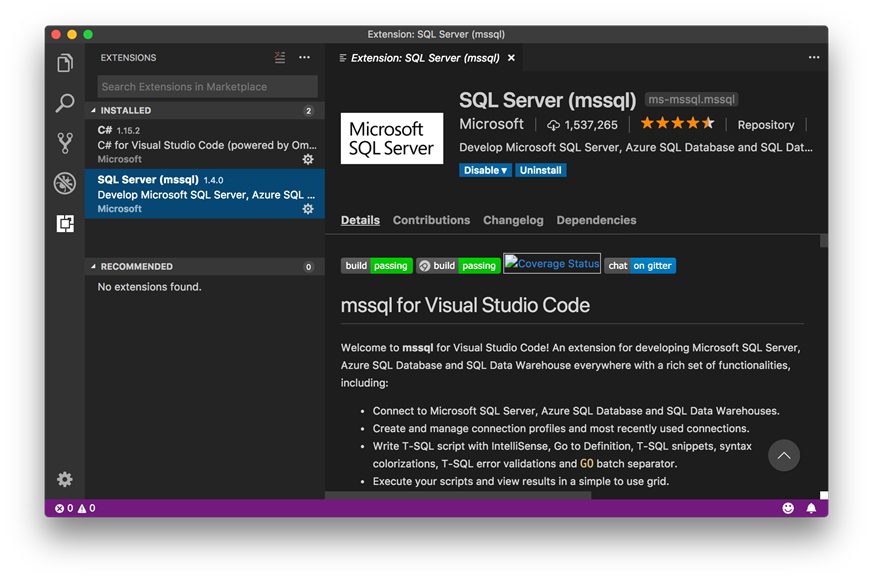Click the horizontal scrollbar of details pane
Image resolution: width=873 pixels, height=581 pixels.
(x=458, y=495)
